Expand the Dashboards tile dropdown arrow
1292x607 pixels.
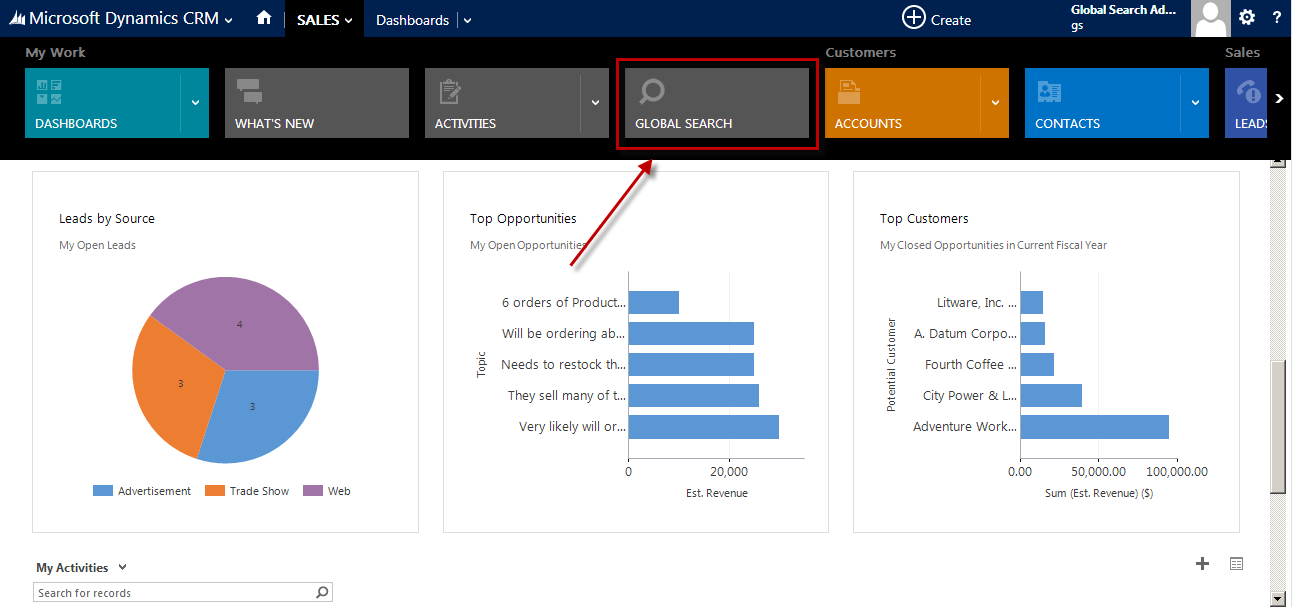[195, 103]
